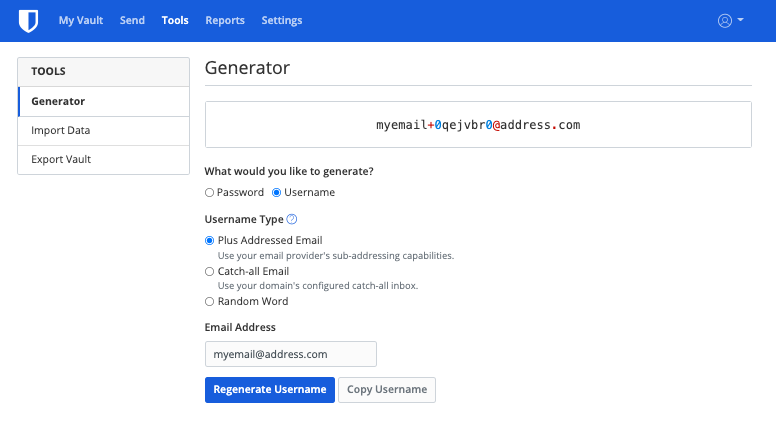Select Catch-all Email type

(x=209, y=272)
